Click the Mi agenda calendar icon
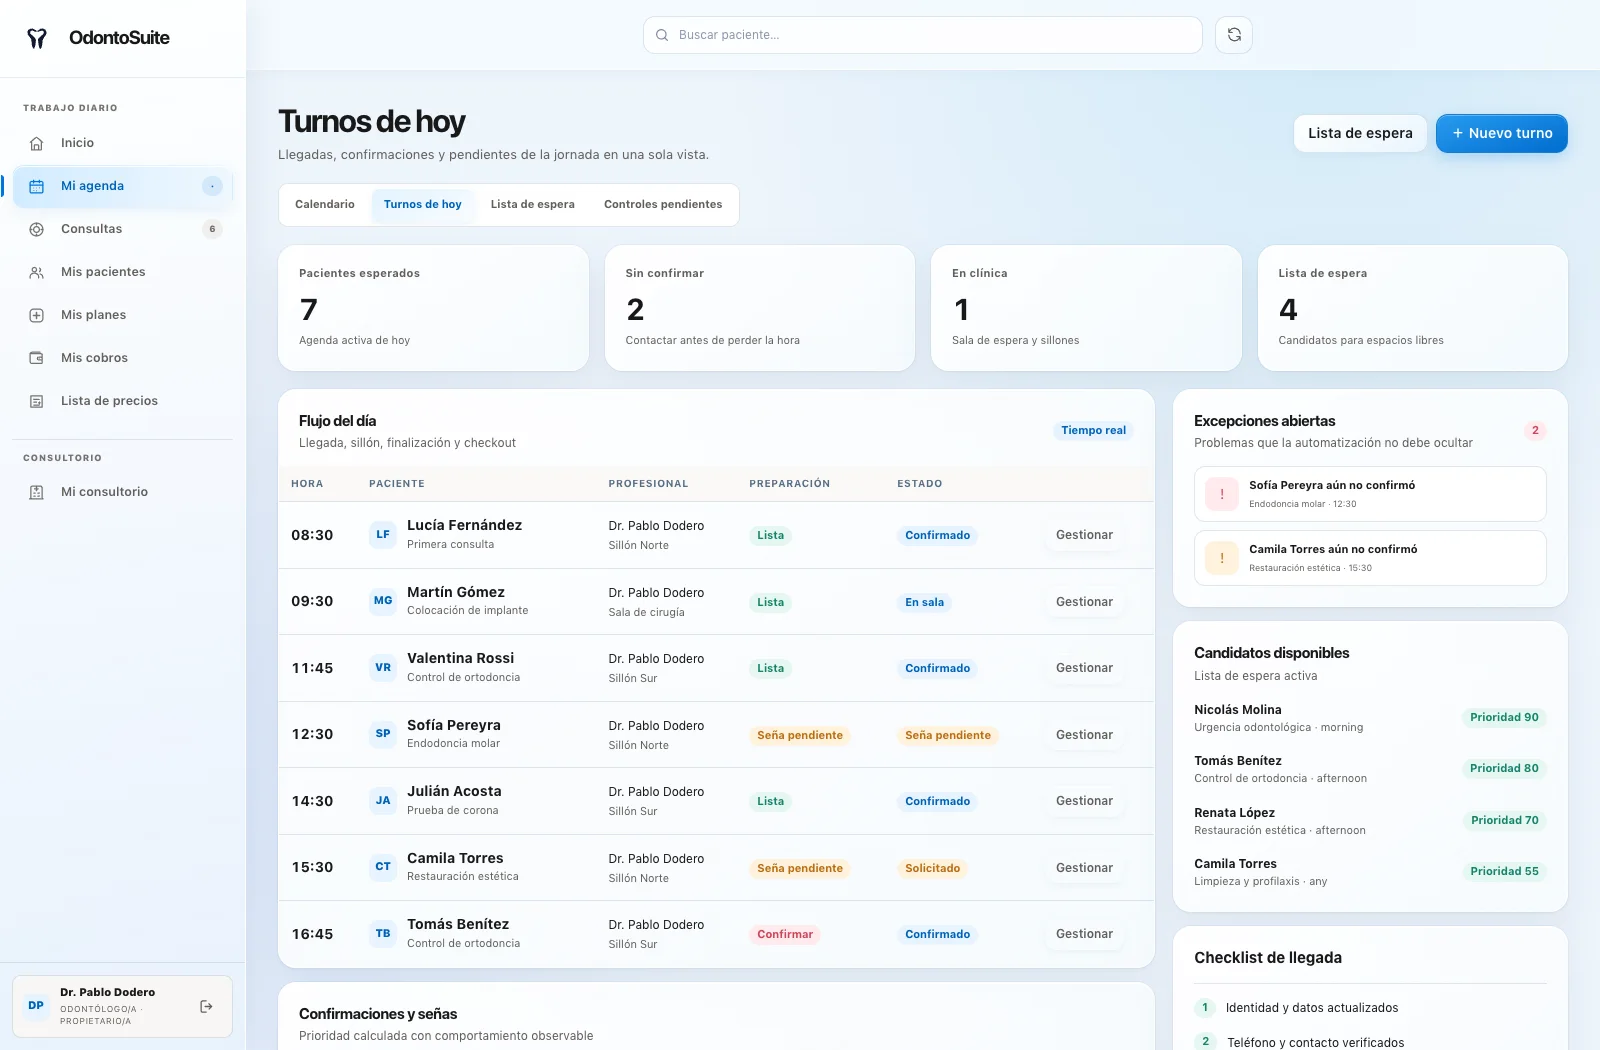Image resolution: width=1600 pixels, height=1050 pixels. pos(37,186)
